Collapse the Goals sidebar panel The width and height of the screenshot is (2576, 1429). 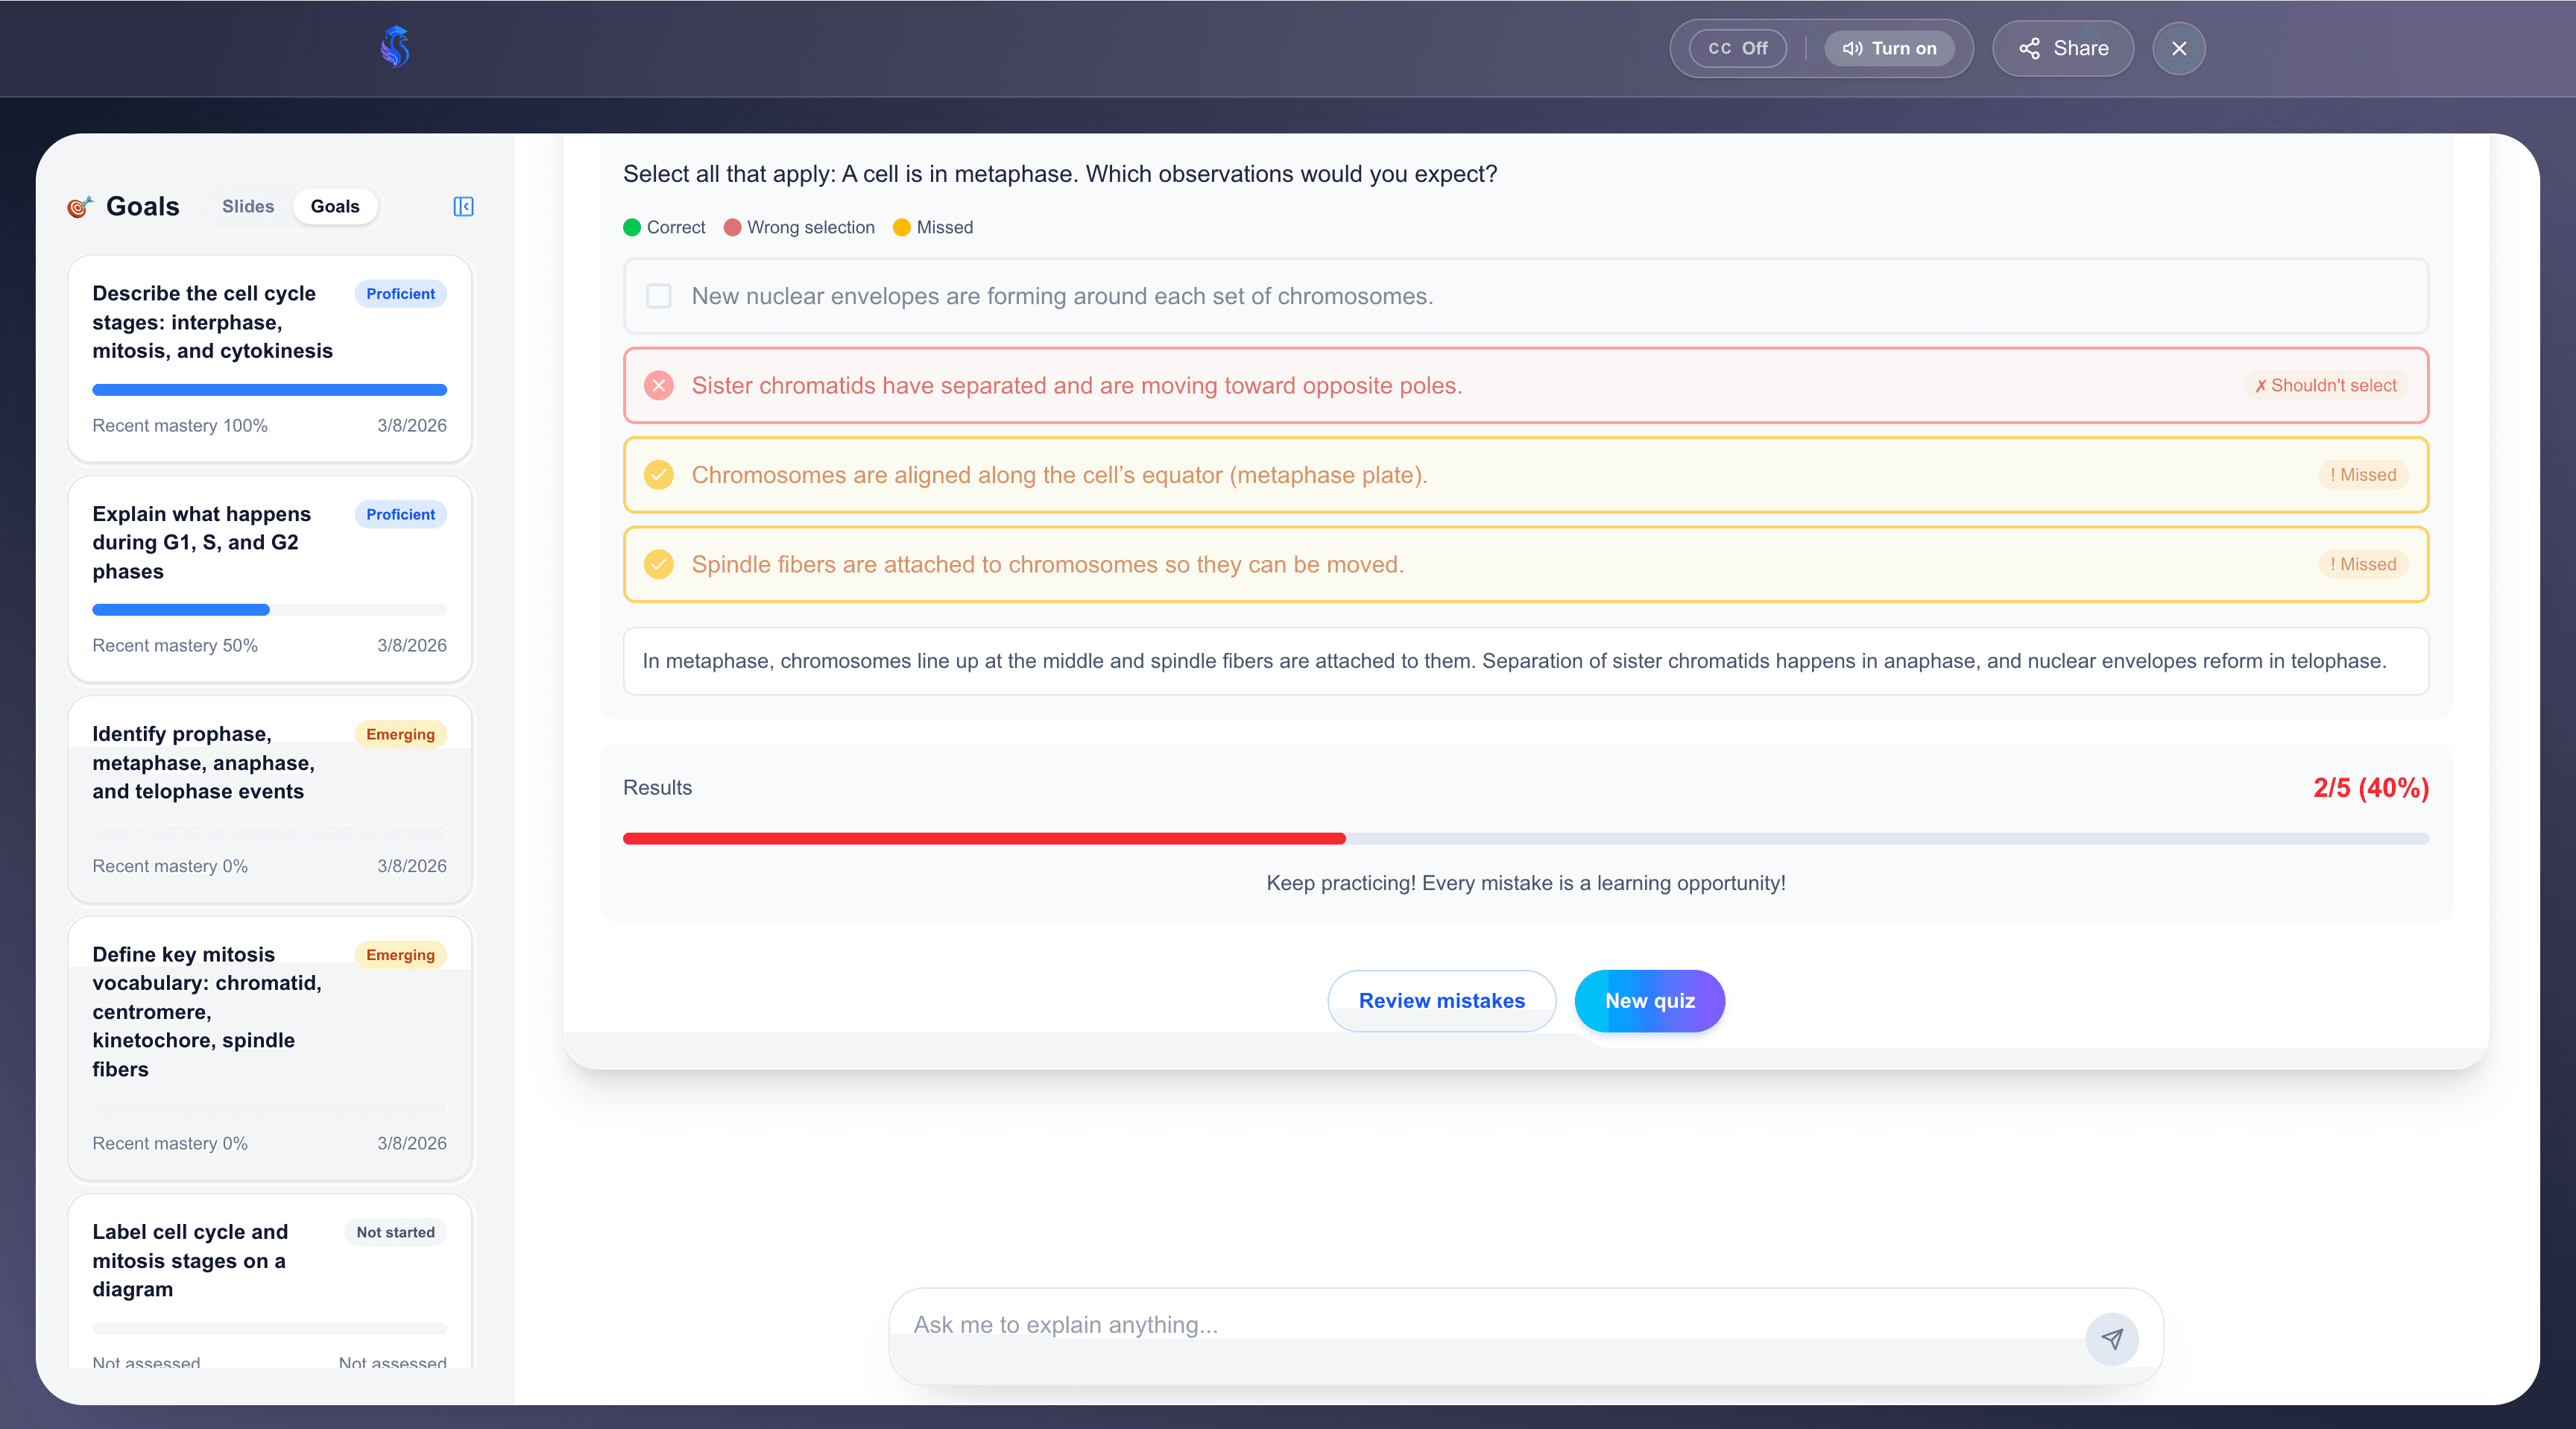pyautogui.click(x=463, y=206)
